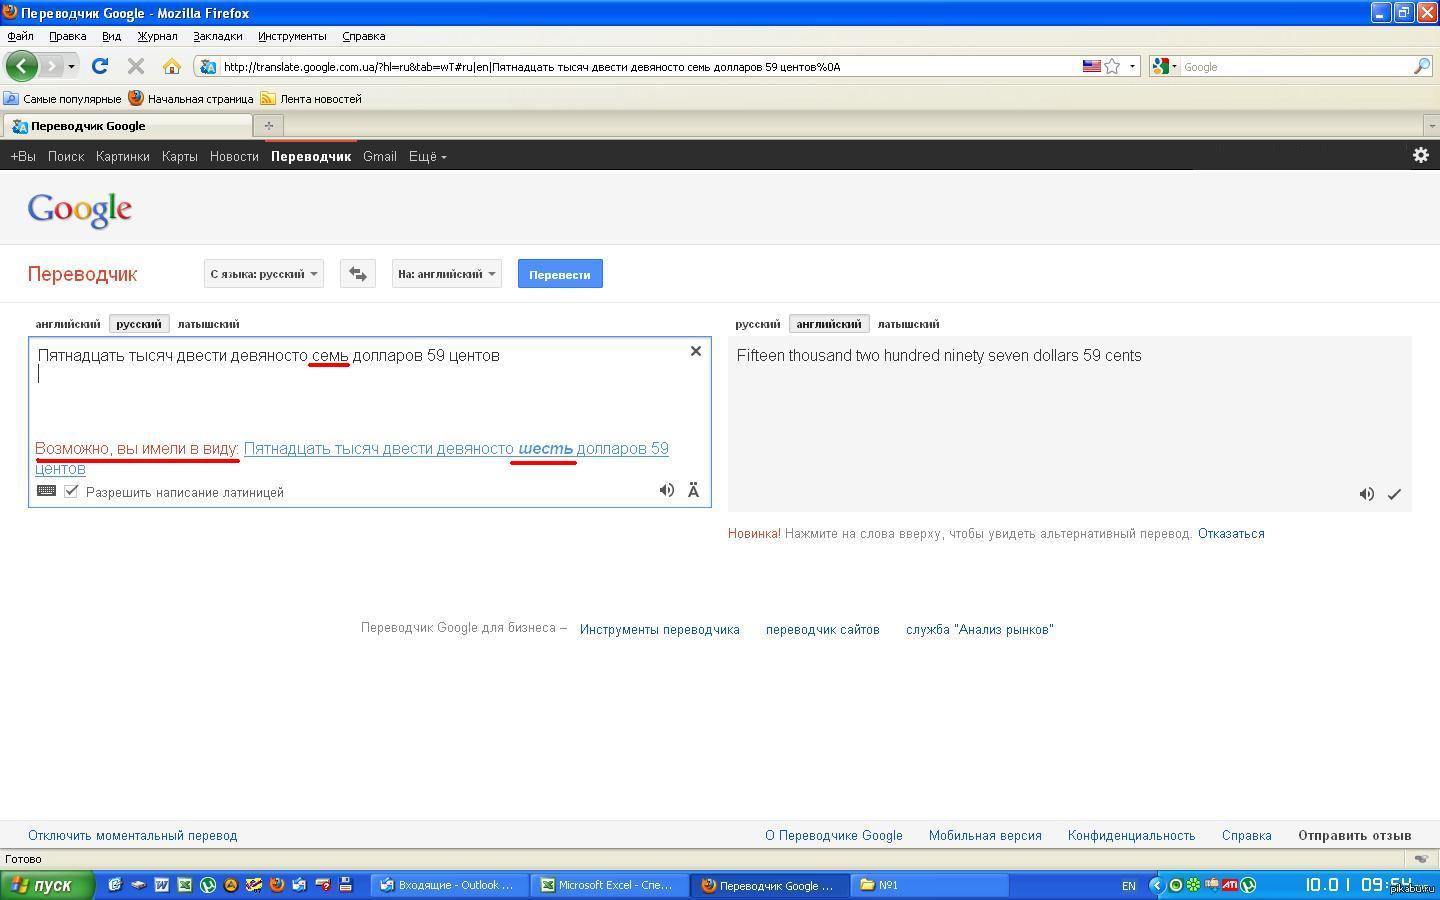This screenshot has width=1440, height=900.
Task: Open Google settings gear icon
Action: click(1420, 155)
